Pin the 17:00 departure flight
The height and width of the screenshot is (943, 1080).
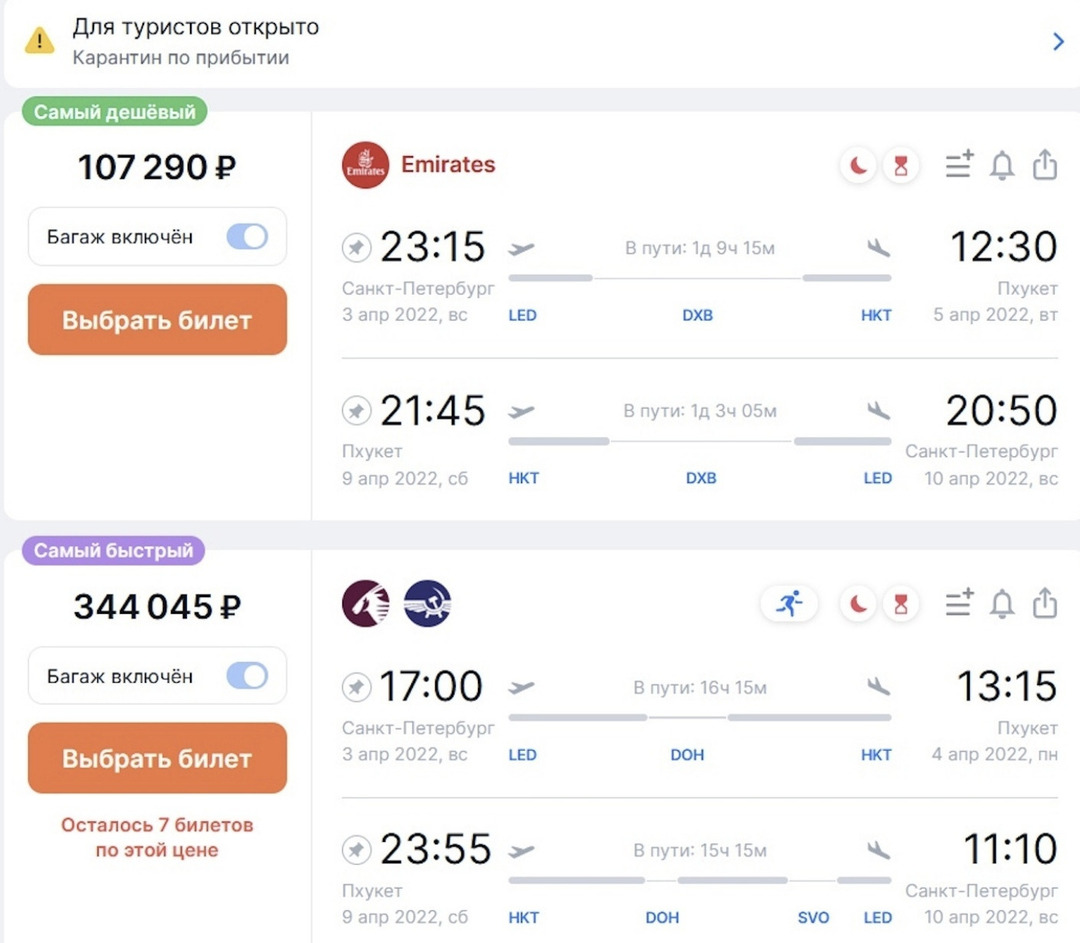355,687
